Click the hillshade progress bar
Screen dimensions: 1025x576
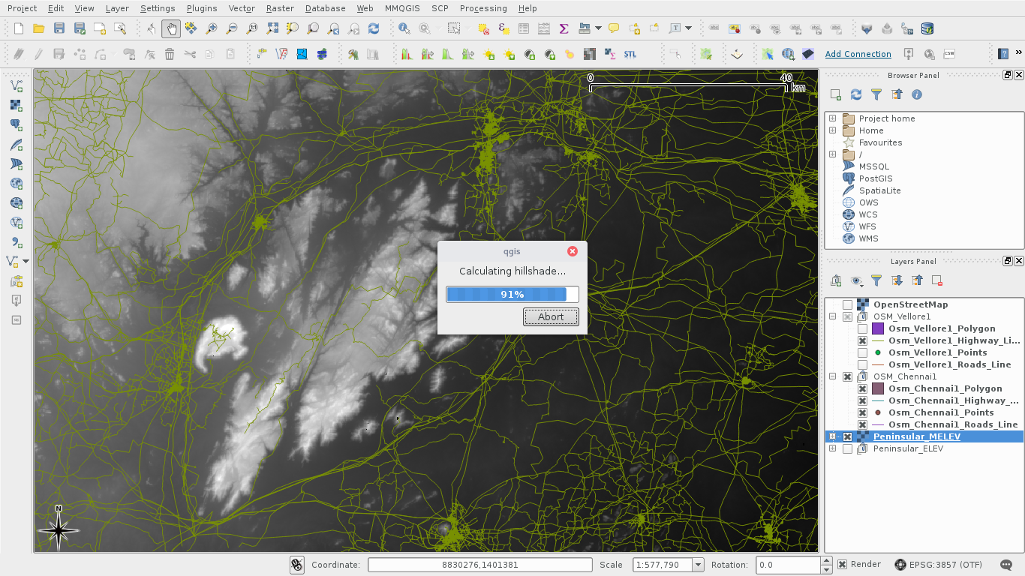click(x=512, y=294)
